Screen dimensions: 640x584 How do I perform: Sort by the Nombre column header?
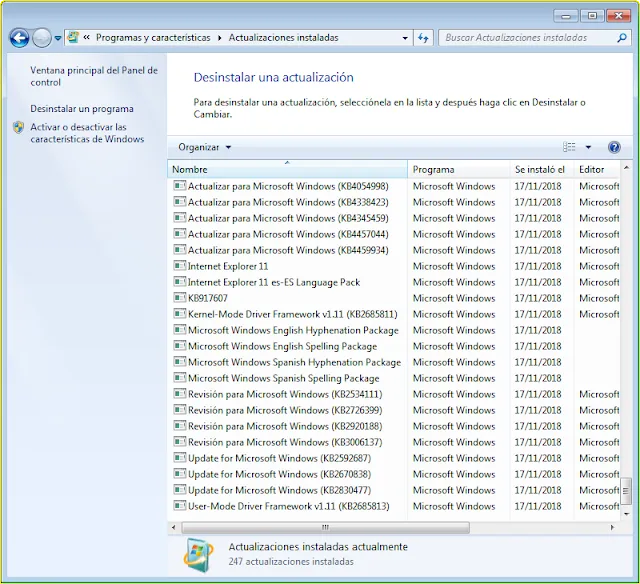point(287,169)
